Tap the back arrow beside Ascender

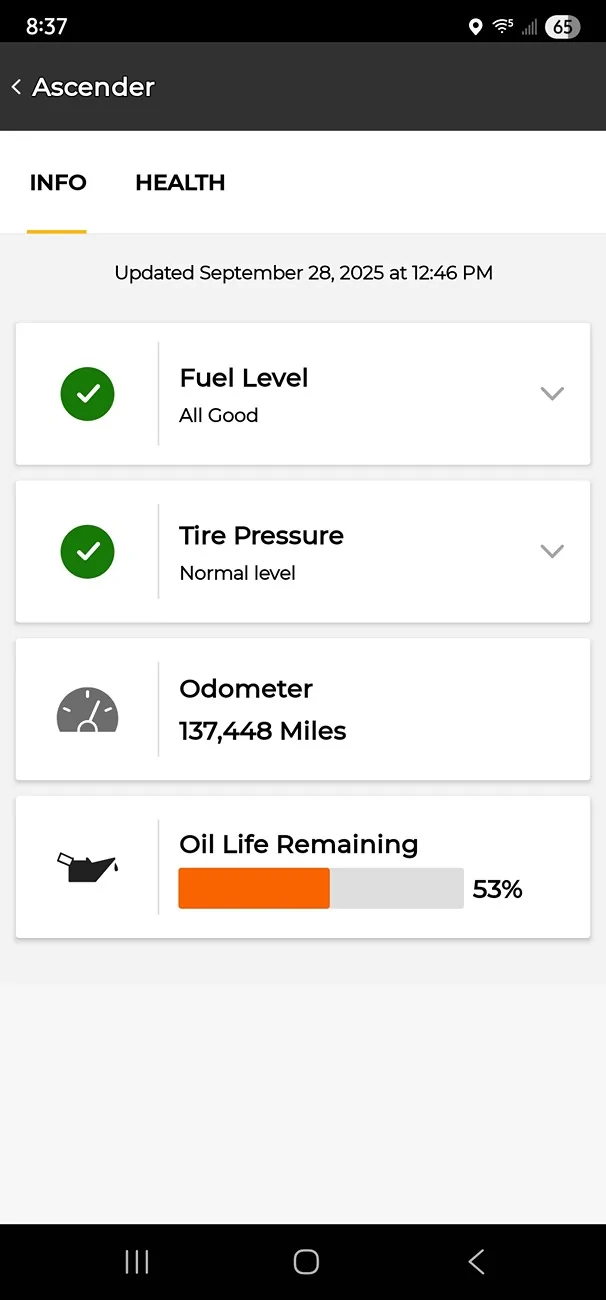[x=16, y=87]
